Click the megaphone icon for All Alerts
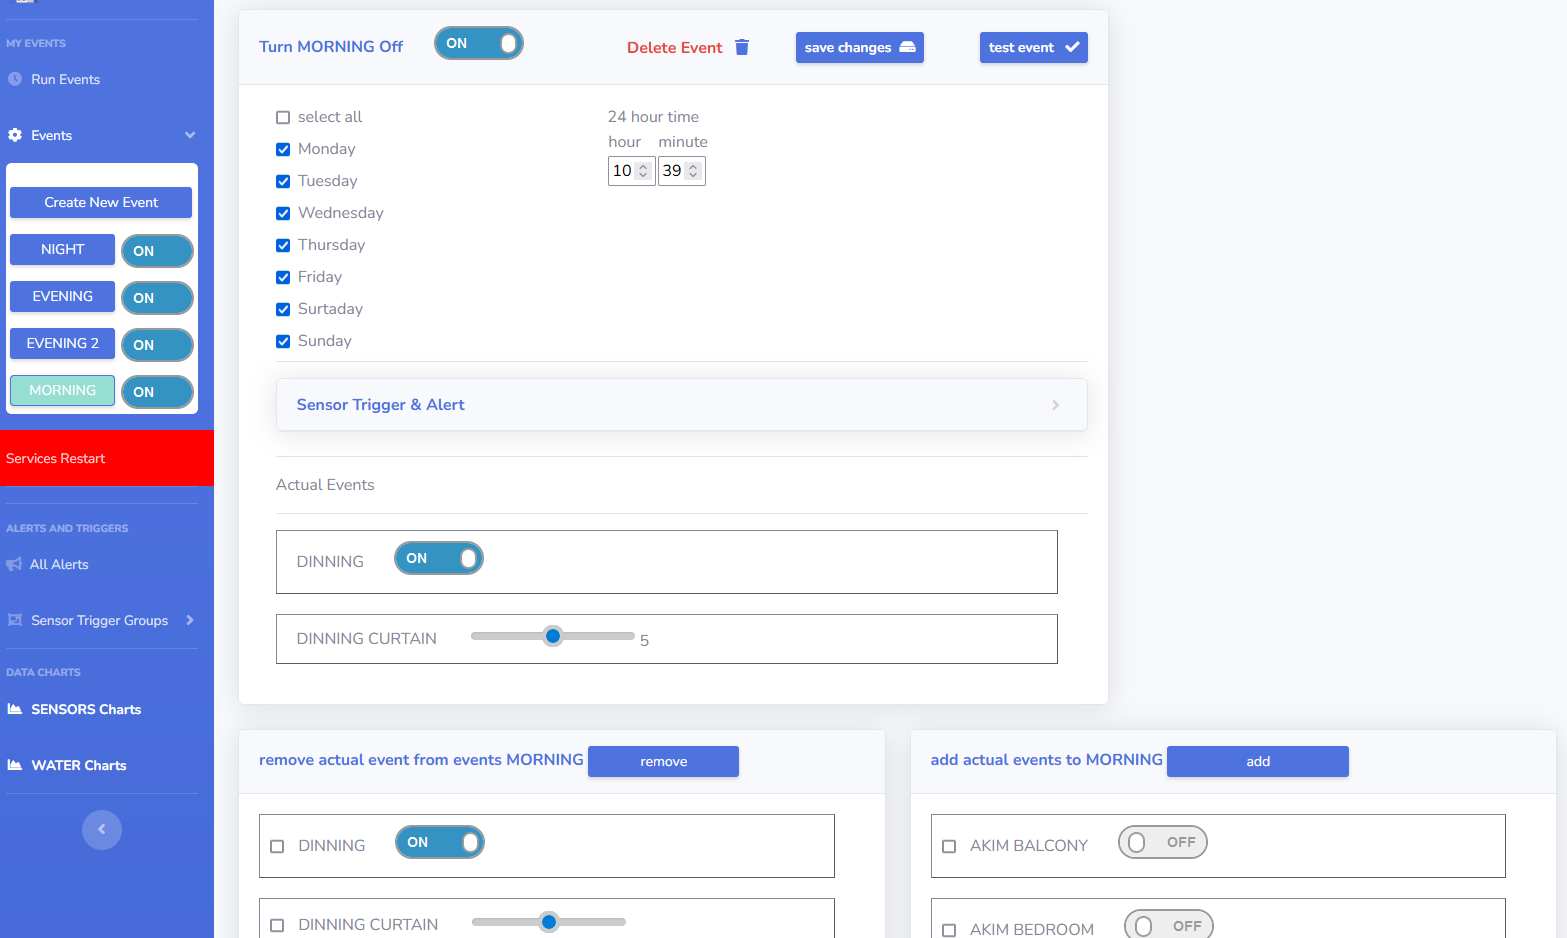This screenshot has height=938, width=1567. click(14, 564)
